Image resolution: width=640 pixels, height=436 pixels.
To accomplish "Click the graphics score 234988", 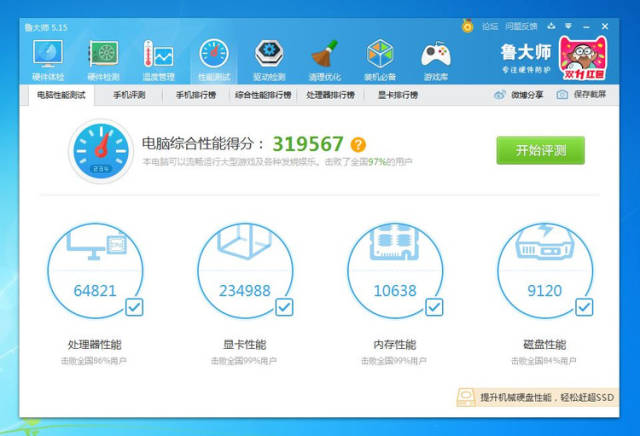I will coord(245,291).
